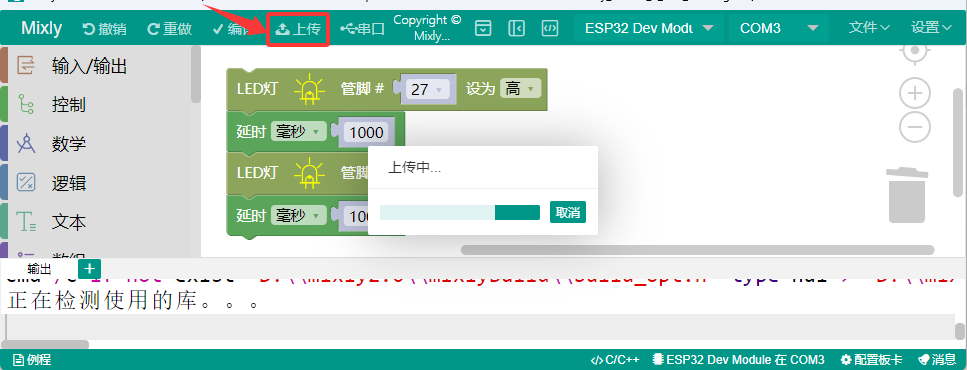
Task: Toggle the bottom output panel icon
Action: coord(483,28)
